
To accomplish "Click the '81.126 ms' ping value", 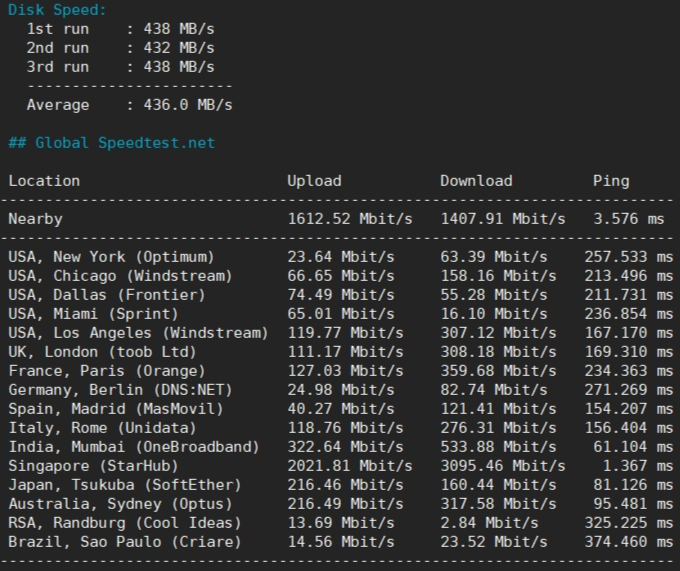I will click(x=633, y=486).
